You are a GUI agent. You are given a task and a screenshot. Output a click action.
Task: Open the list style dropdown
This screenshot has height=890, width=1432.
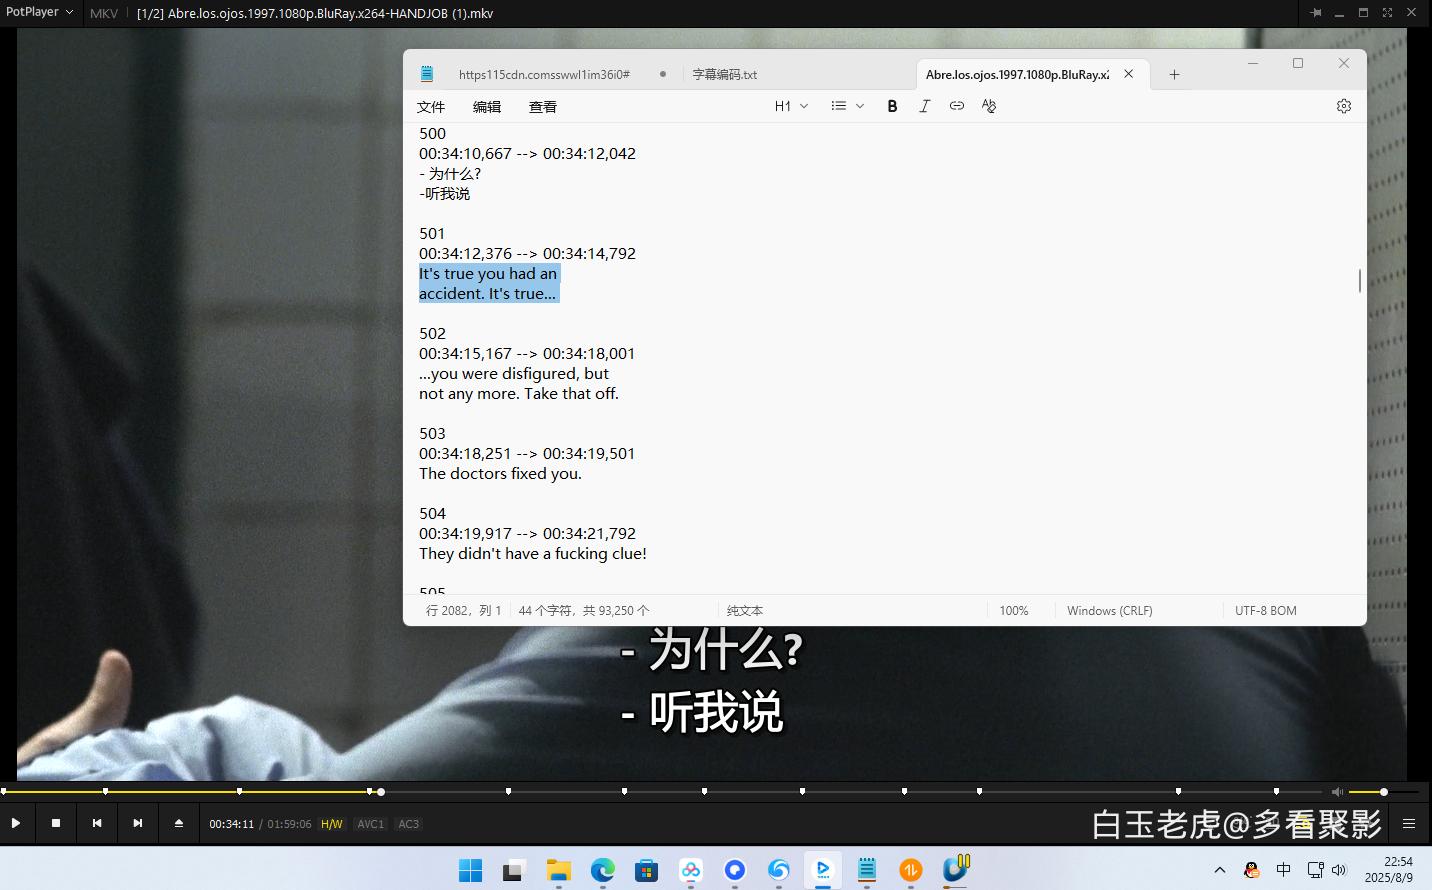(846, 105)
